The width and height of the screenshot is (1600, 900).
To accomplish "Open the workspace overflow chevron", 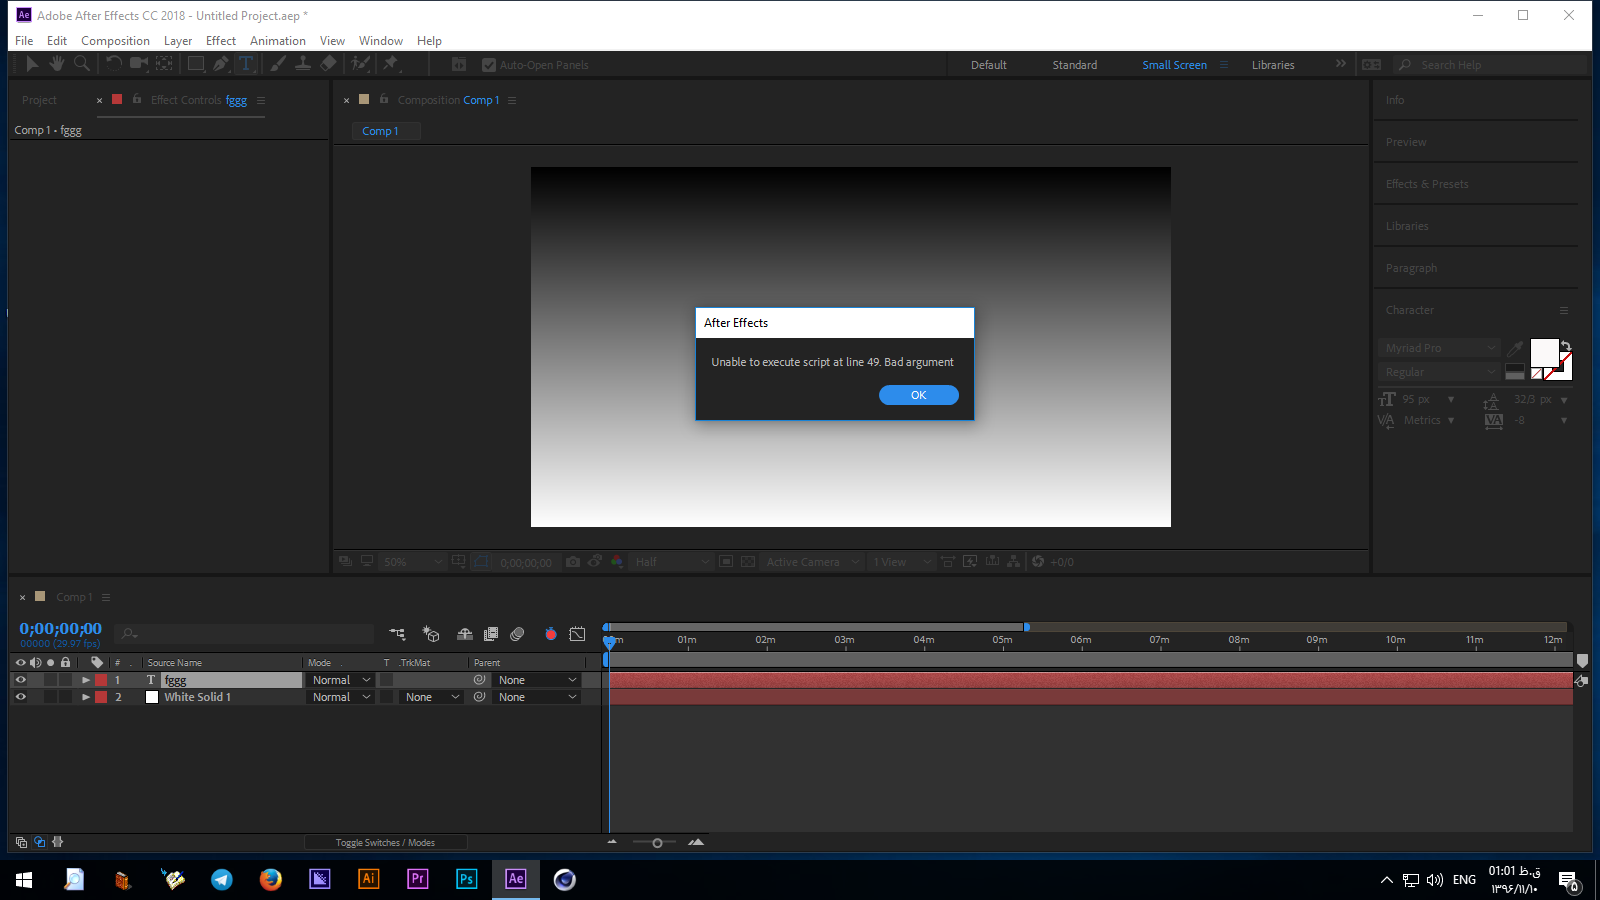I will click(x=1340, y=64).
